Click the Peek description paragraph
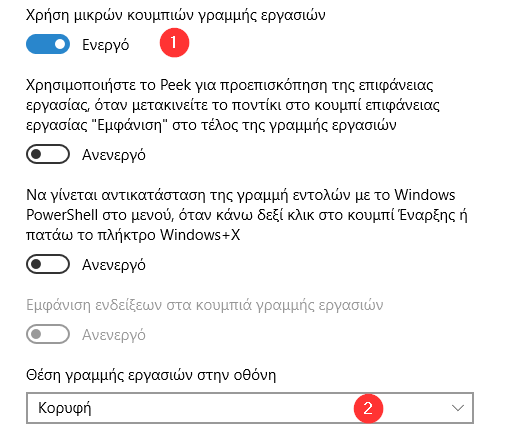Screen dimensions: 529x436 pos(233,105)
